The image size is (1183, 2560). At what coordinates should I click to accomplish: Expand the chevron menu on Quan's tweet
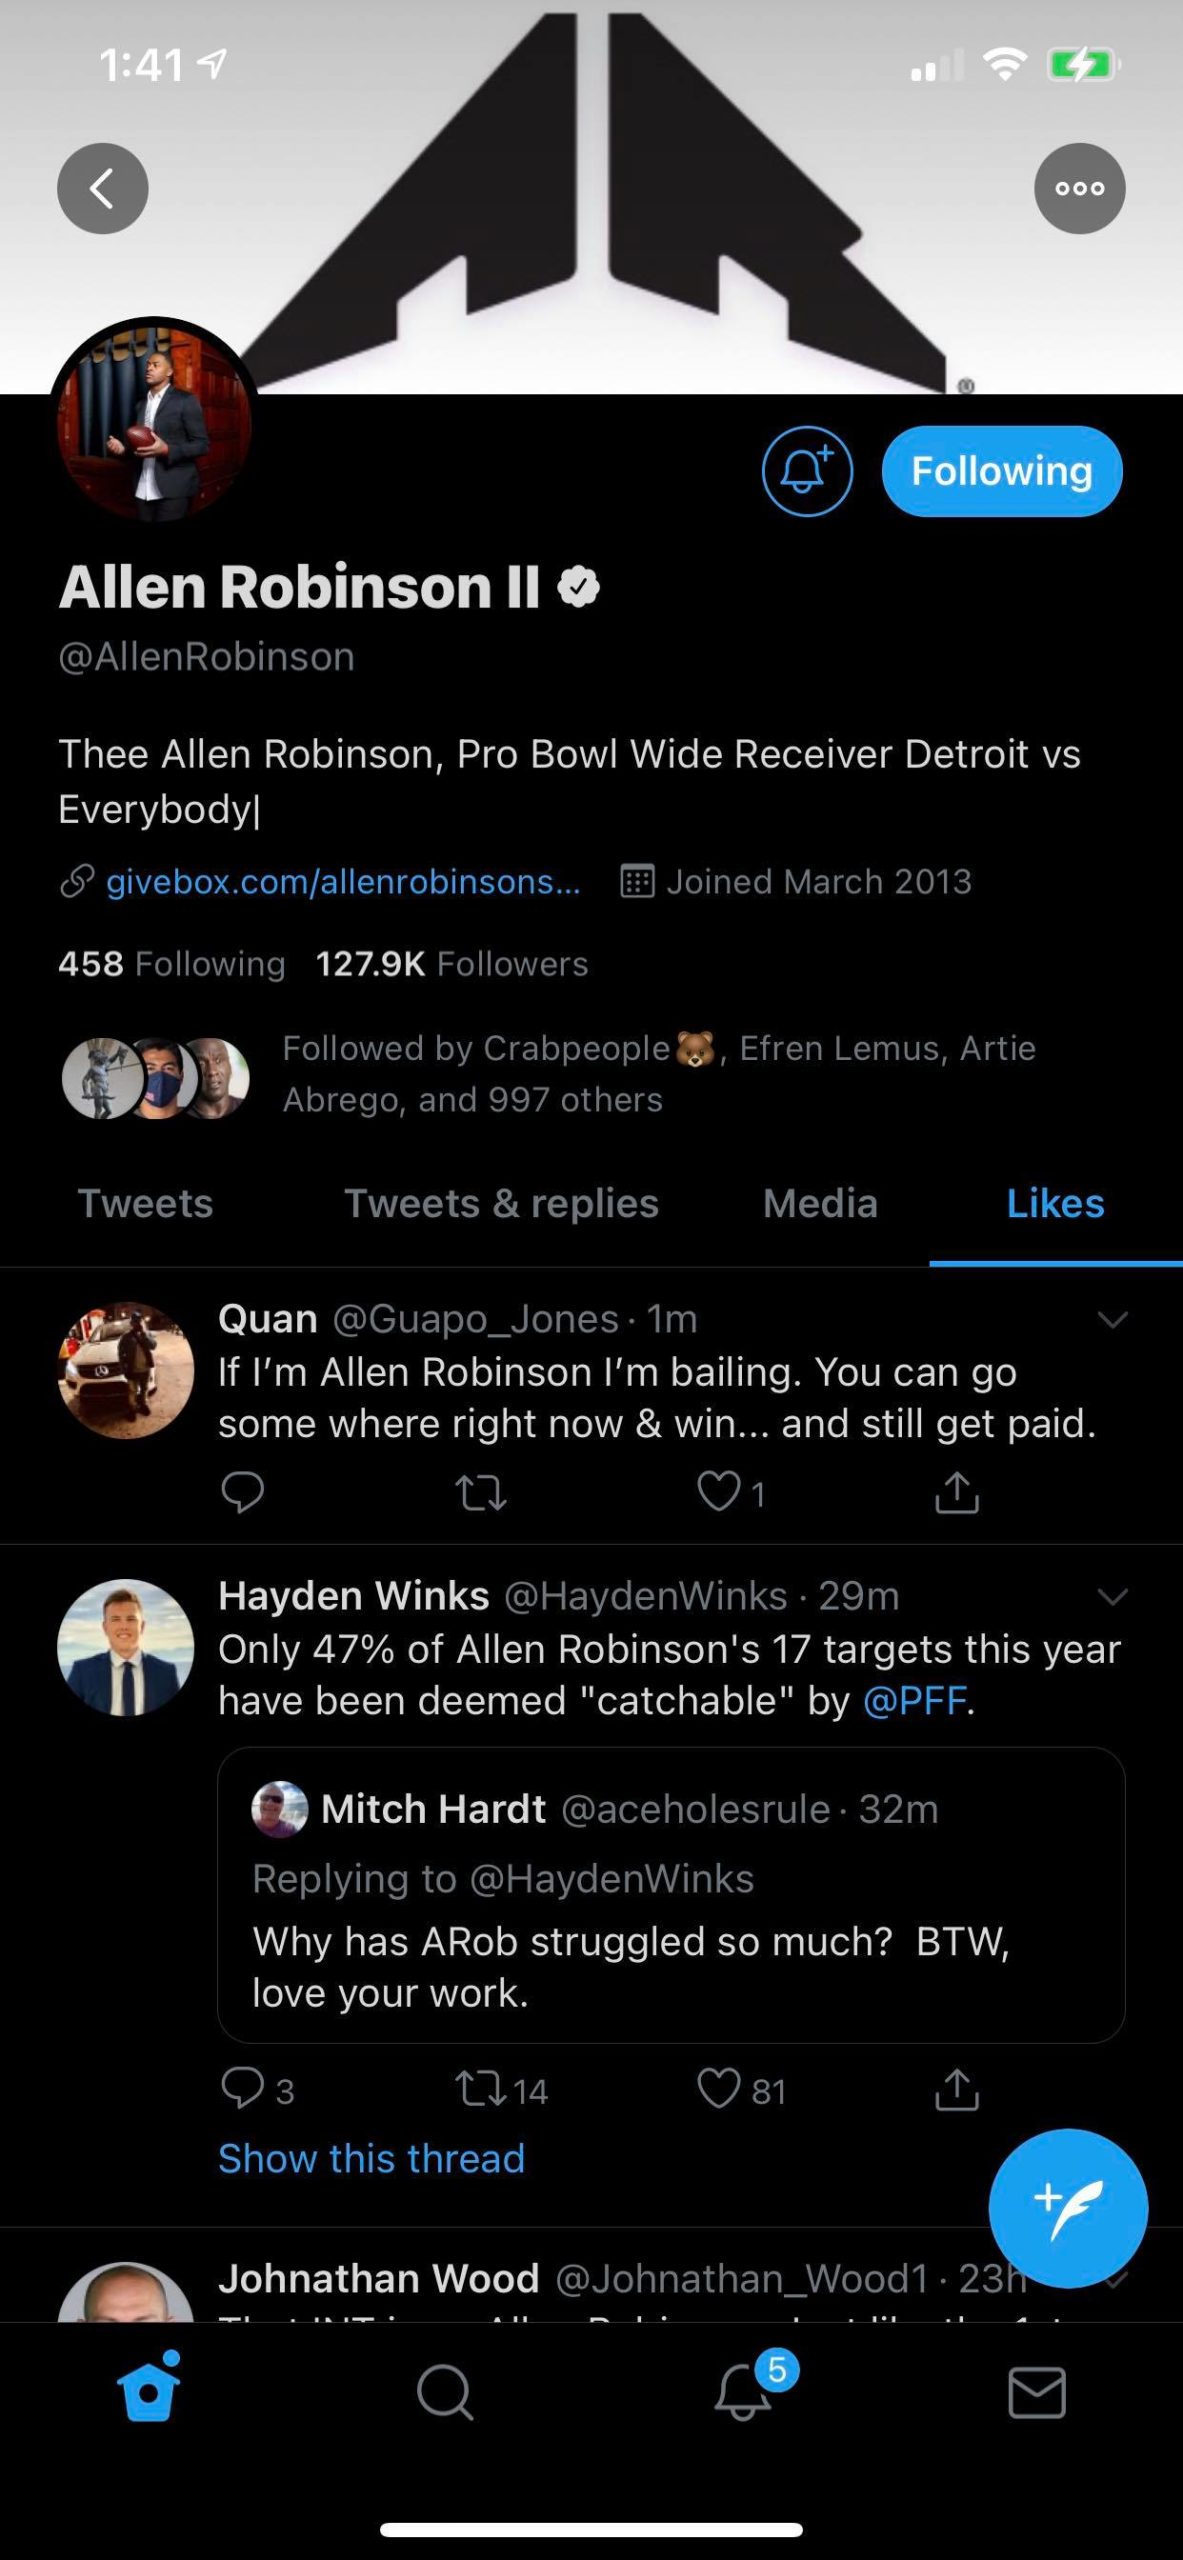tap(1112, 1320)
